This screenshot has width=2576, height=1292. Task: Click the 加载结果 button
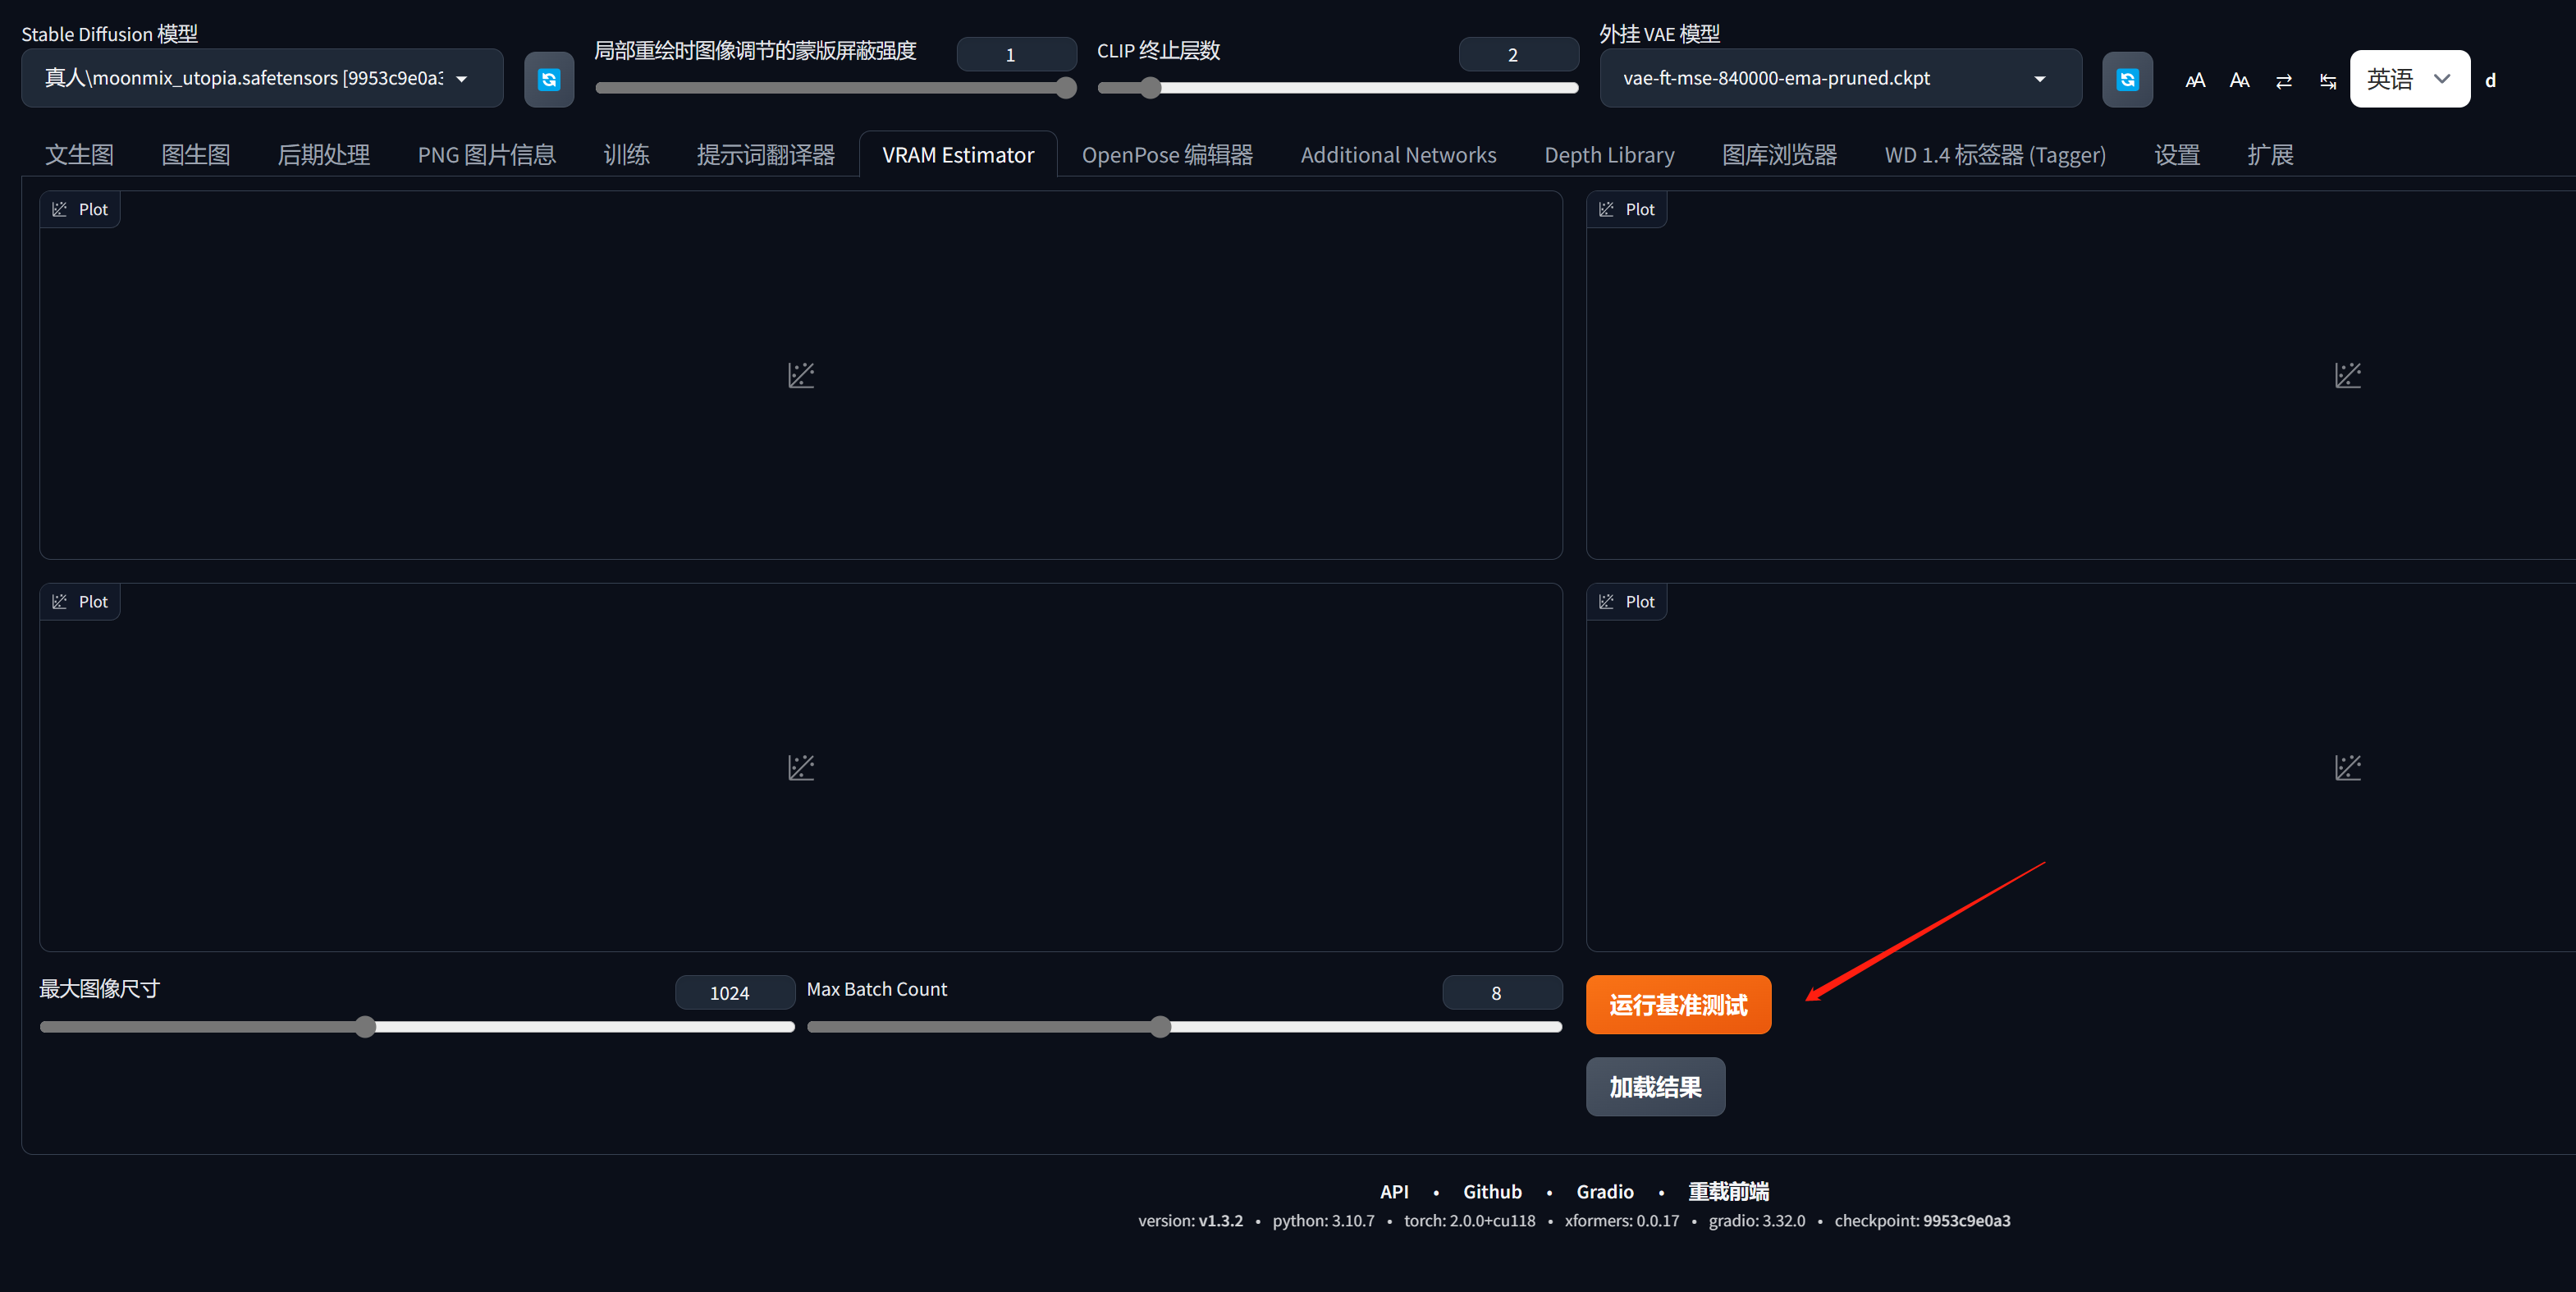1655,1086
